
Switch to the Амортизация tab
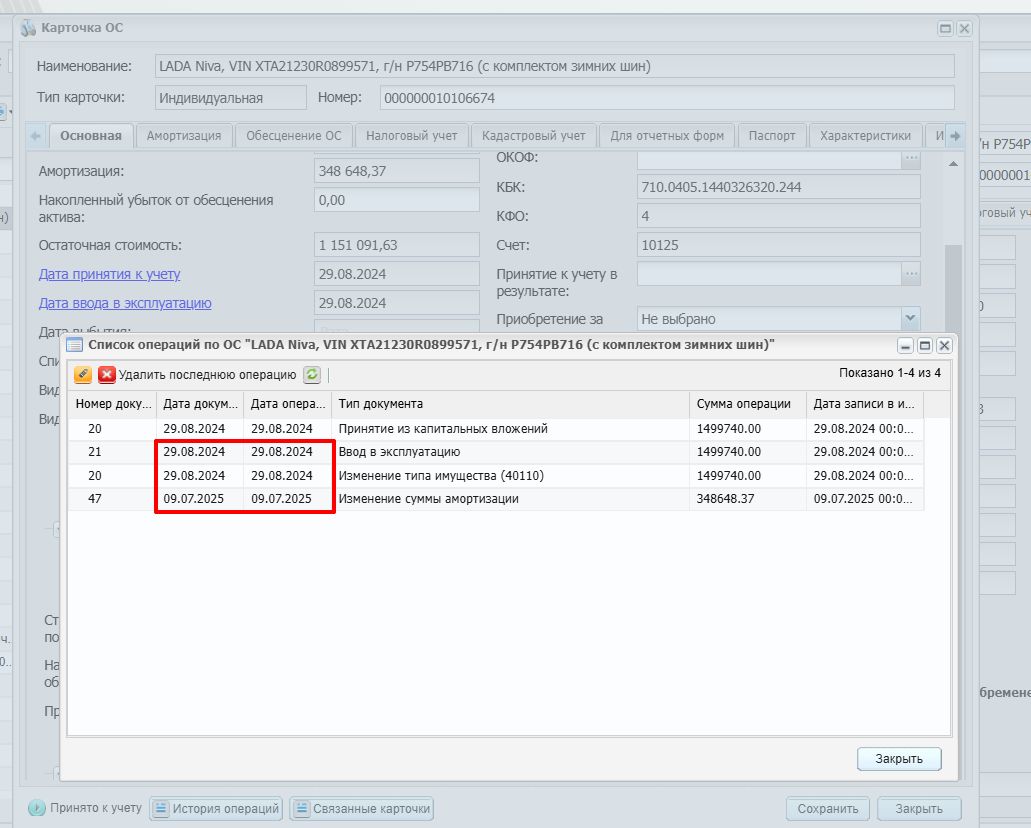tap(183, 136)
